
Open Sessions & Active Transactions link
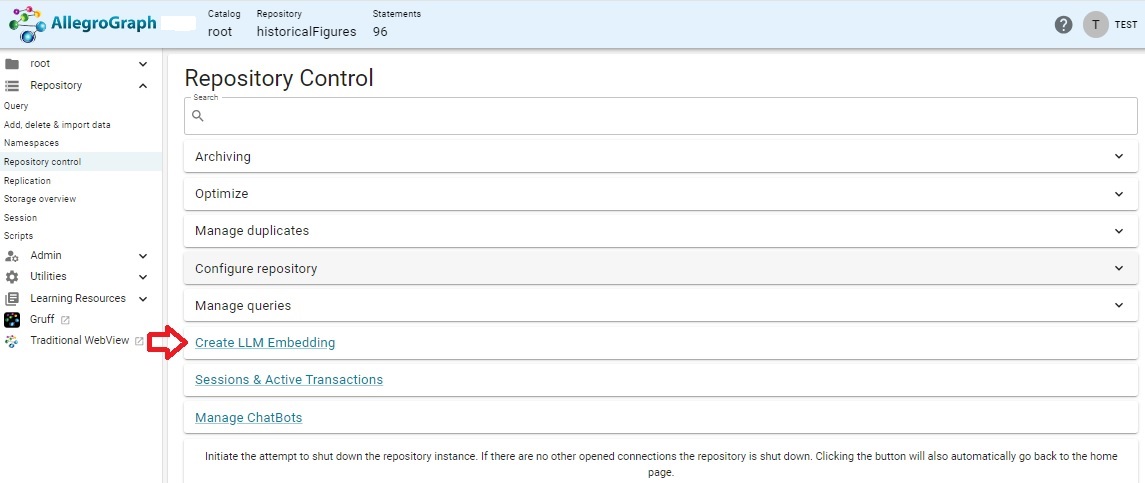[x=289, y=380]
